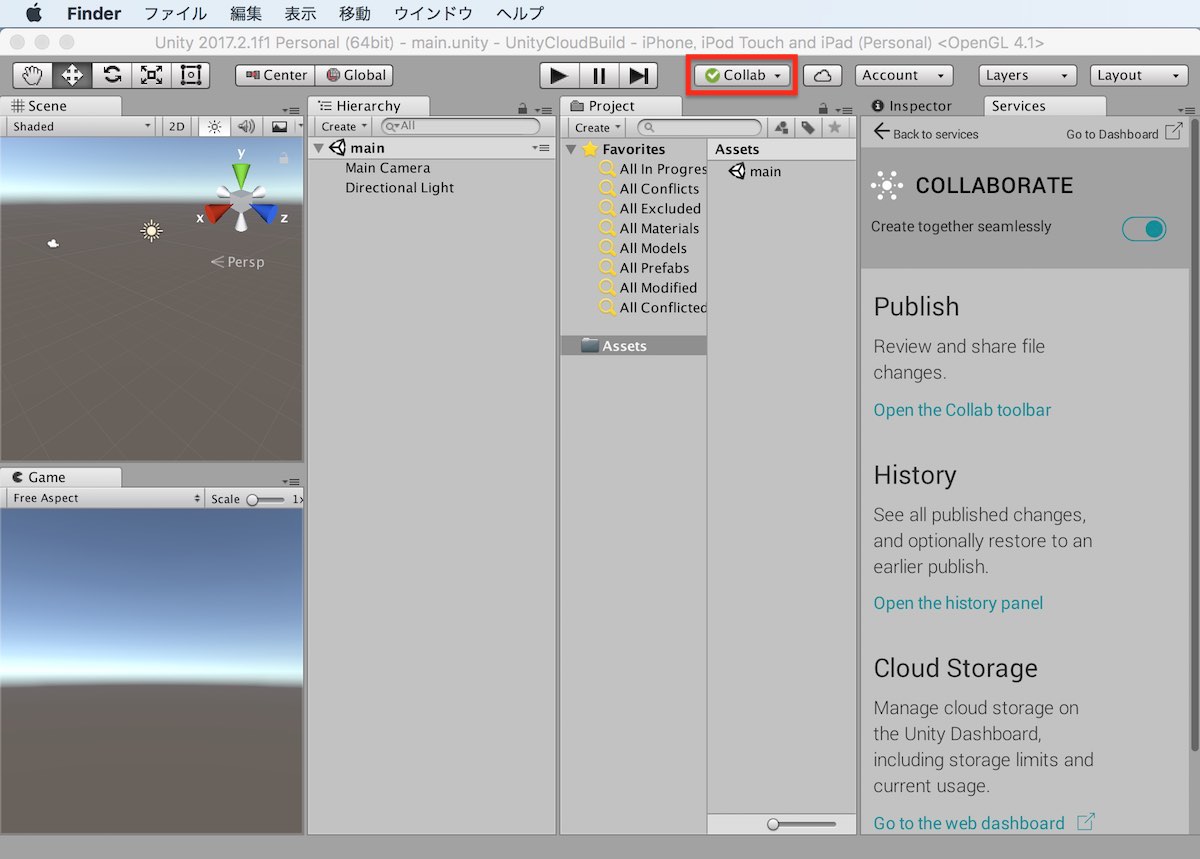Click the Project search field
Image resolution: width=1200 pixels, height=859 pixels.
[699, 127]
